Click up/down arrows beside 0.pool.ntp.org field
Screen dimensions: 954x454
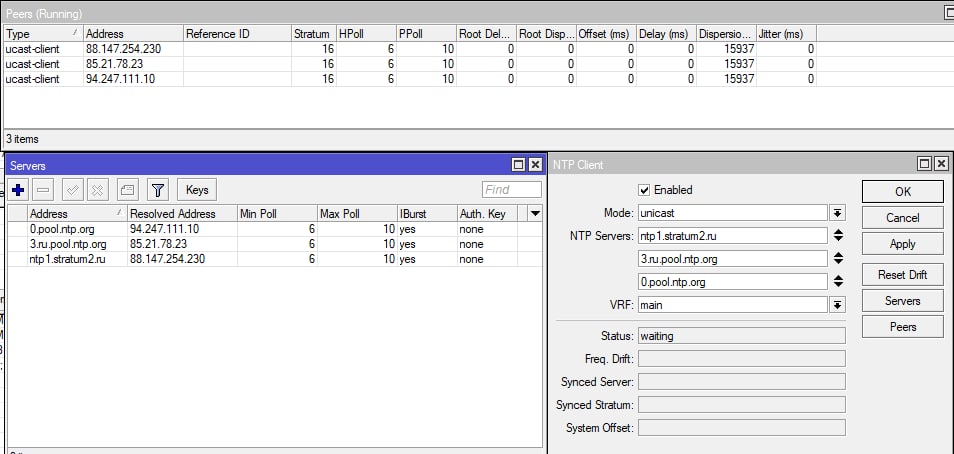click(x=838, y=282)
